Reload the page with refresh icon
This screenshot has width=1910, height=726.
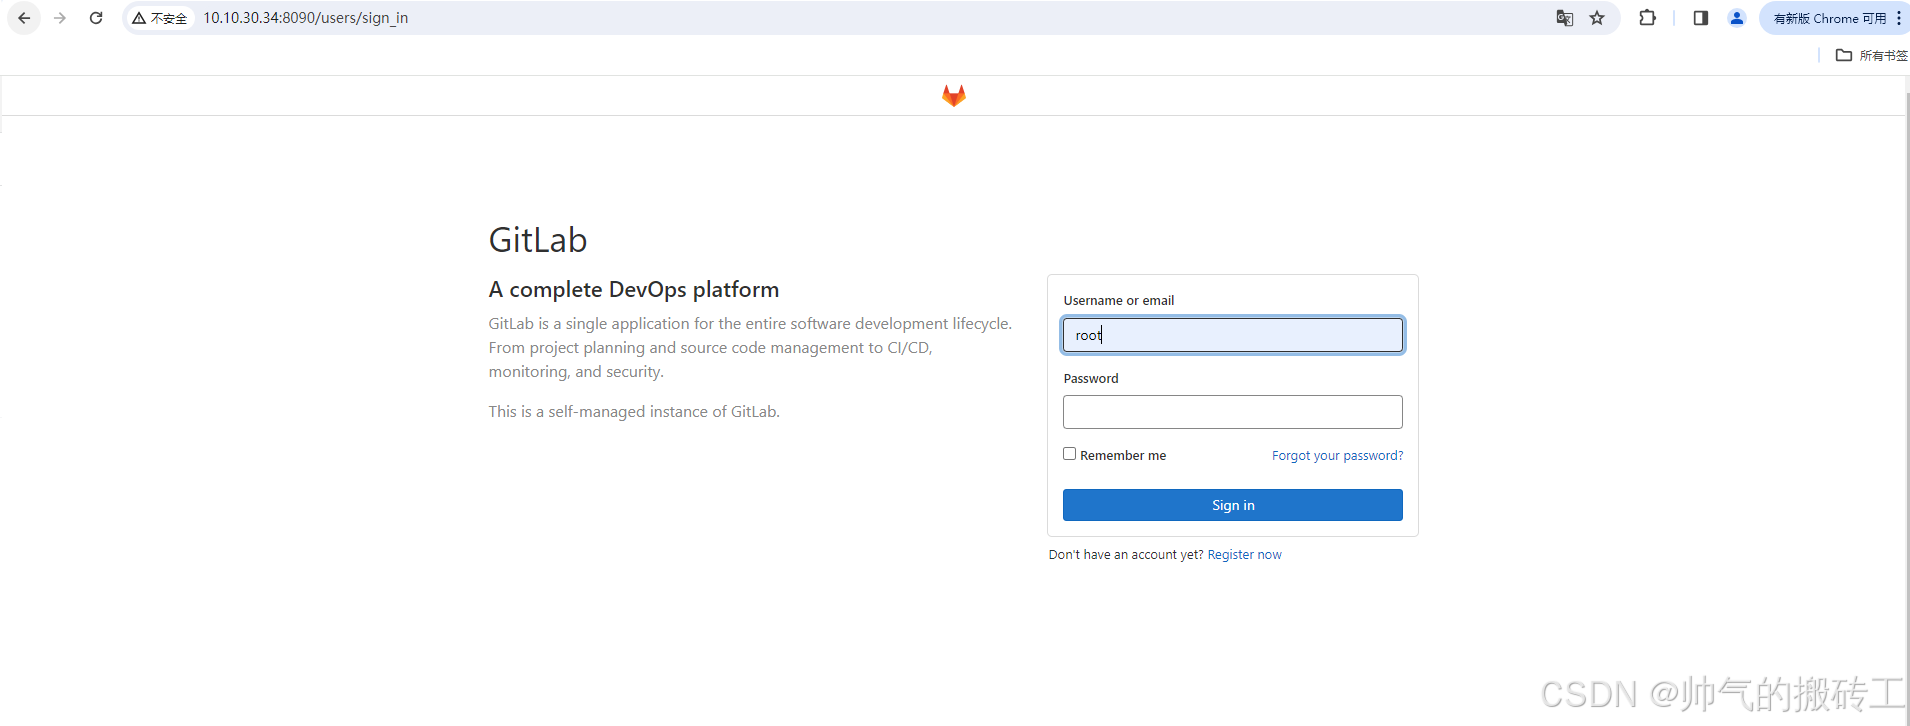96,18
